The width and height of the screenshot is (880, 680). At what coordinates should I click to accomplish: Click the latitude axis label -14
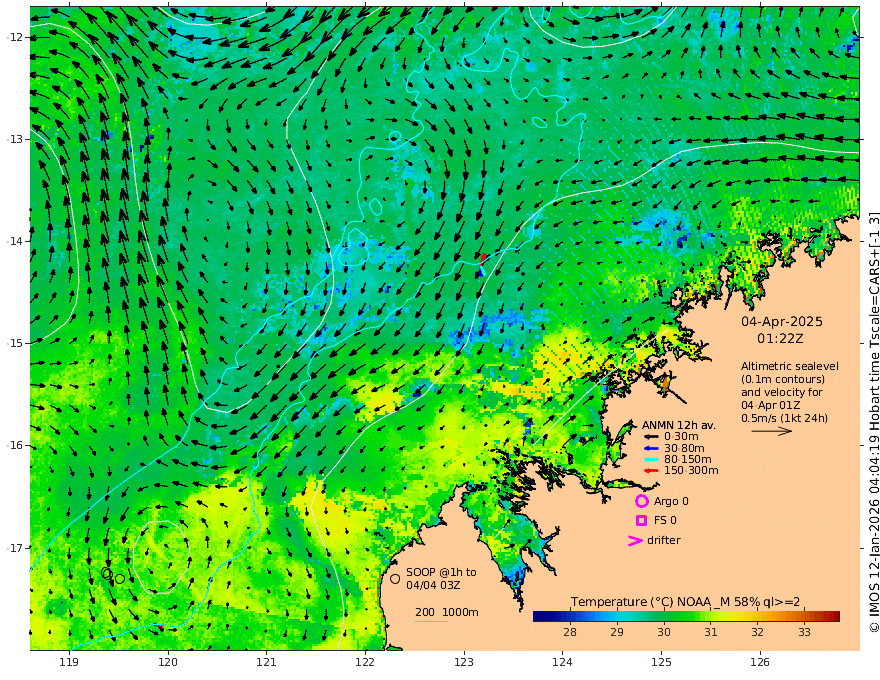click(15, 241)
